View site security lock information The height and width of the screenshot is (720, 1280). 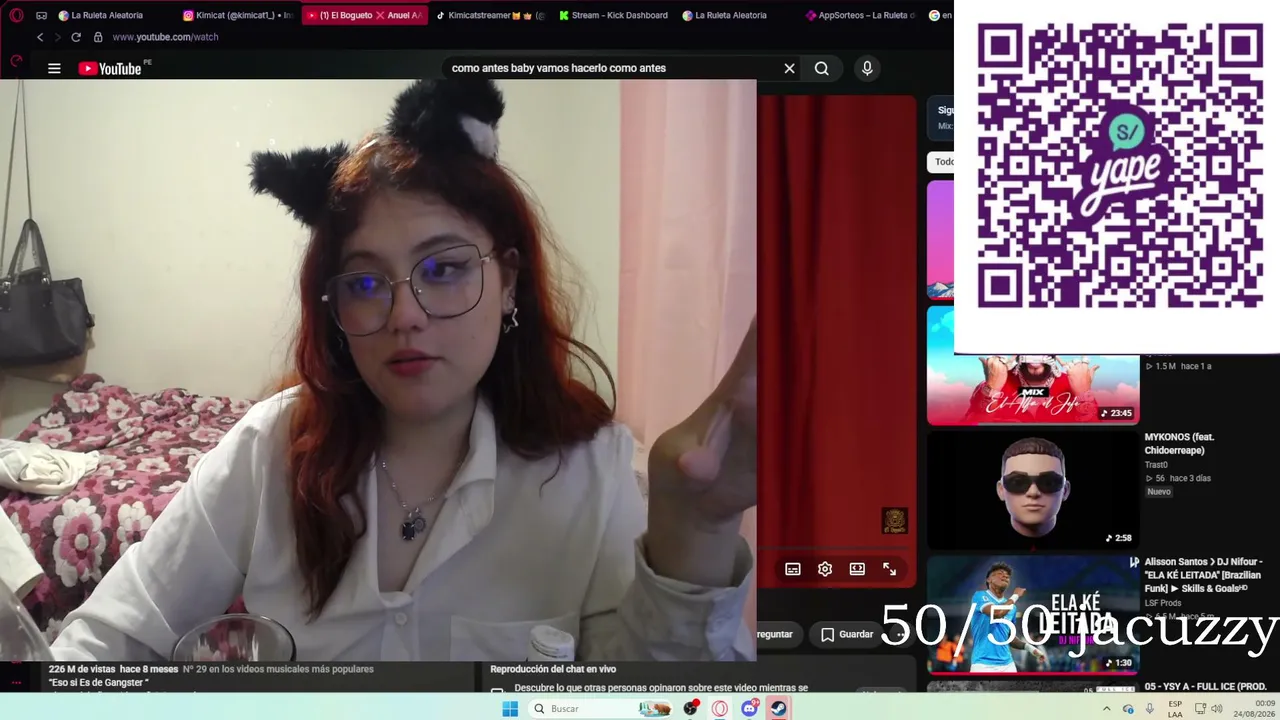pos(98,37)
